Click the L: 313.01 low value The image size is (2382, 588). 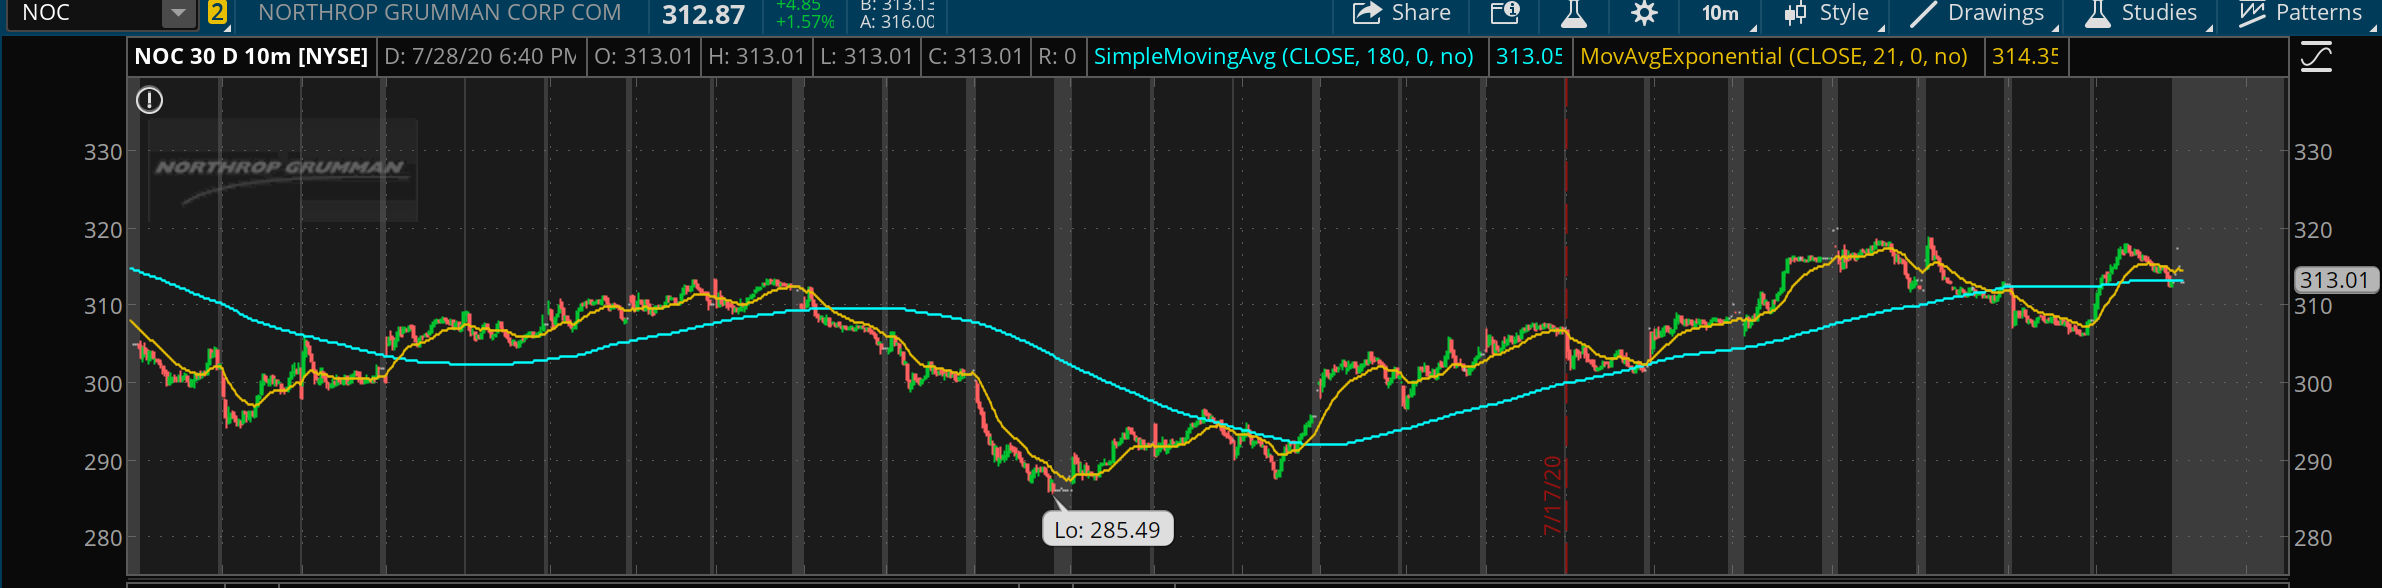point(867,57)
